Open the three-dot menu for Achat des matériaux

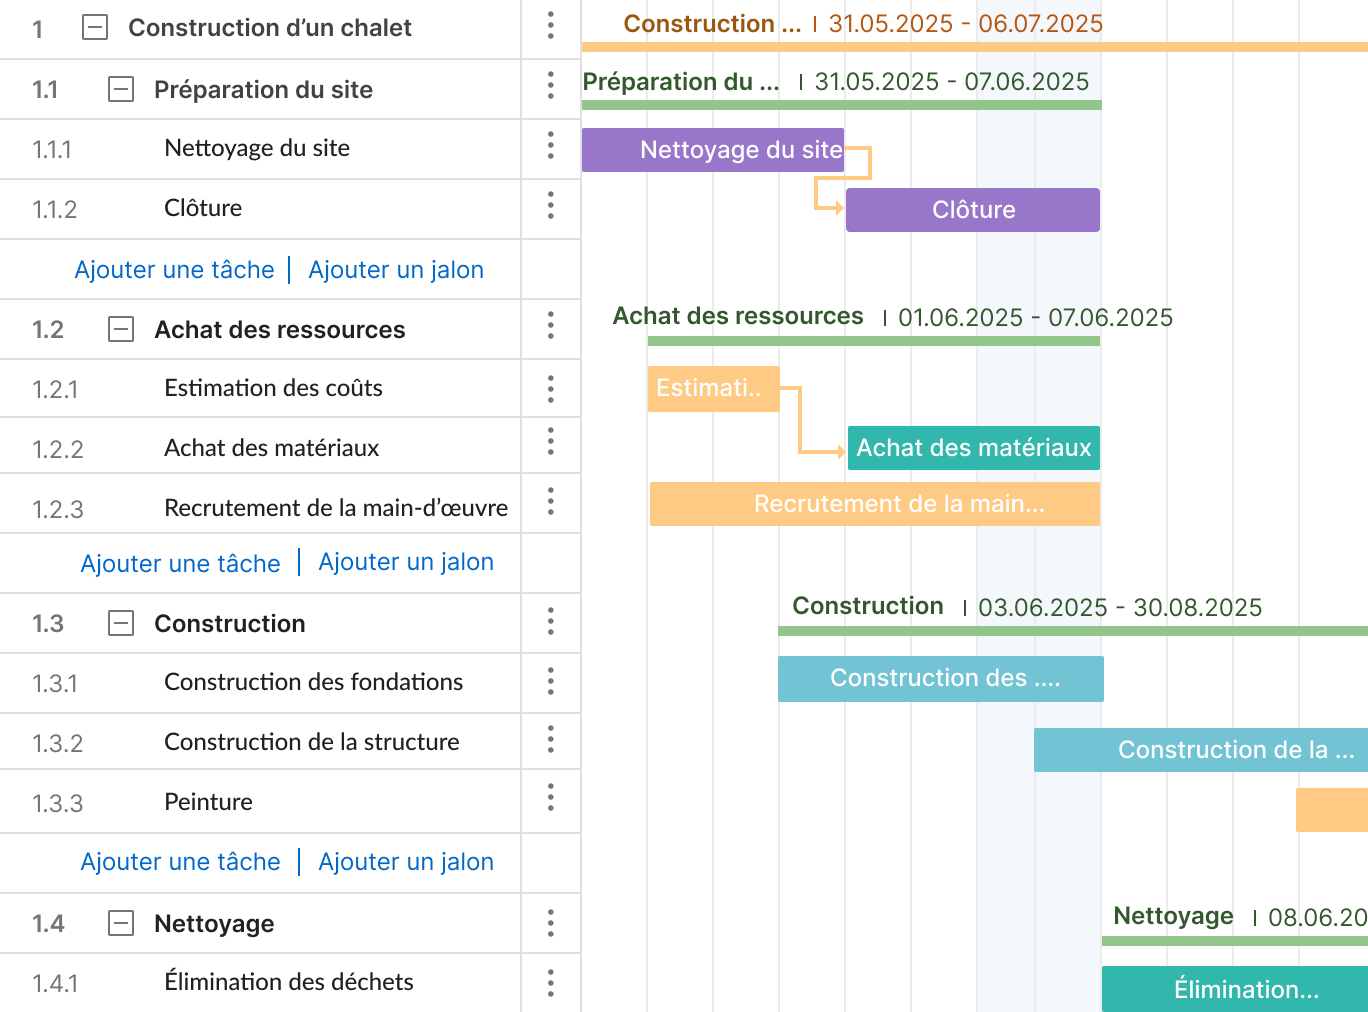551,441
